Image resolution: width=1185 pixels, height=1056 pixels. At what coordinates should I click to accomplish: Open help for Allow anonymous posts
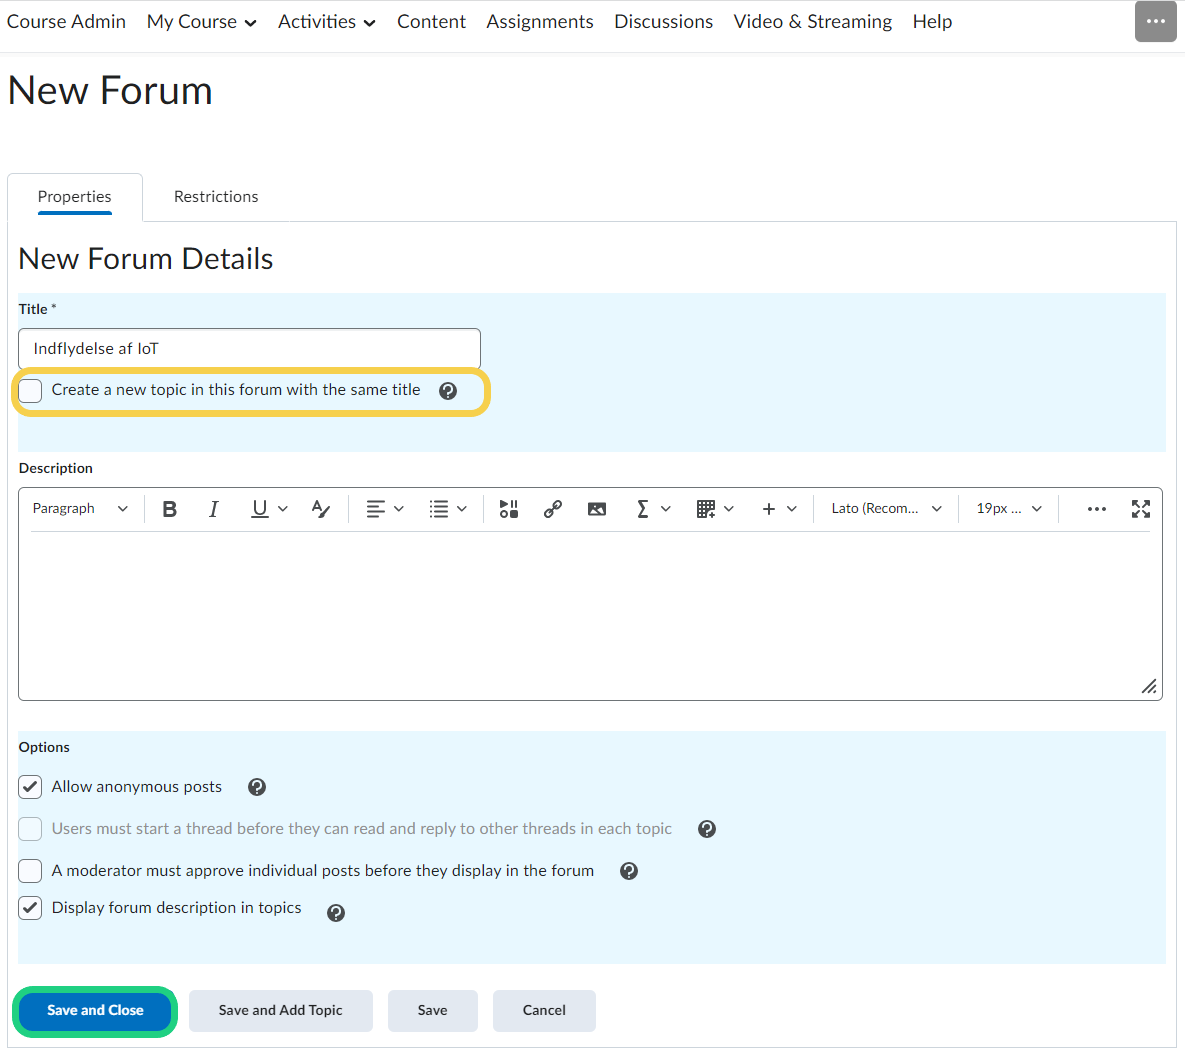click(257, 788)
